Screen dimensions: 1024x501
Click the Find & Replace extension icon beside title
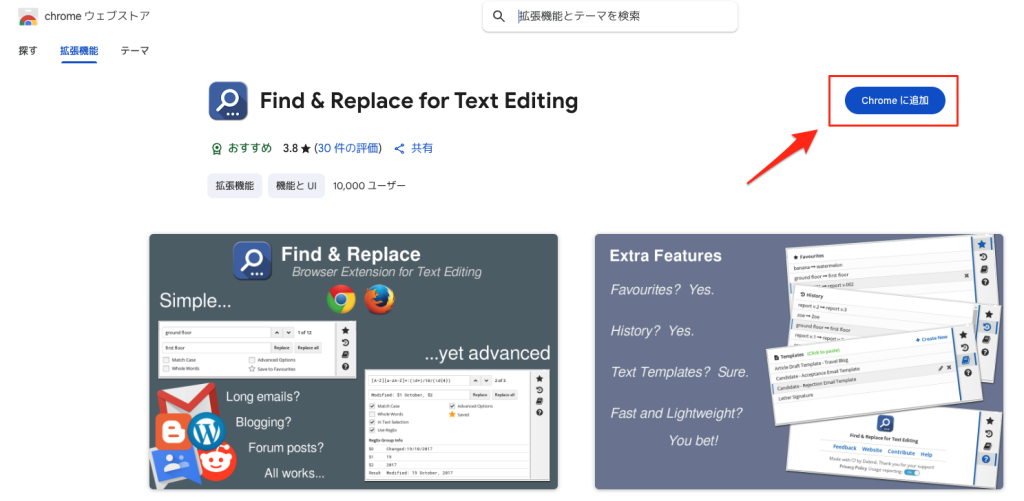pos(228,101)
